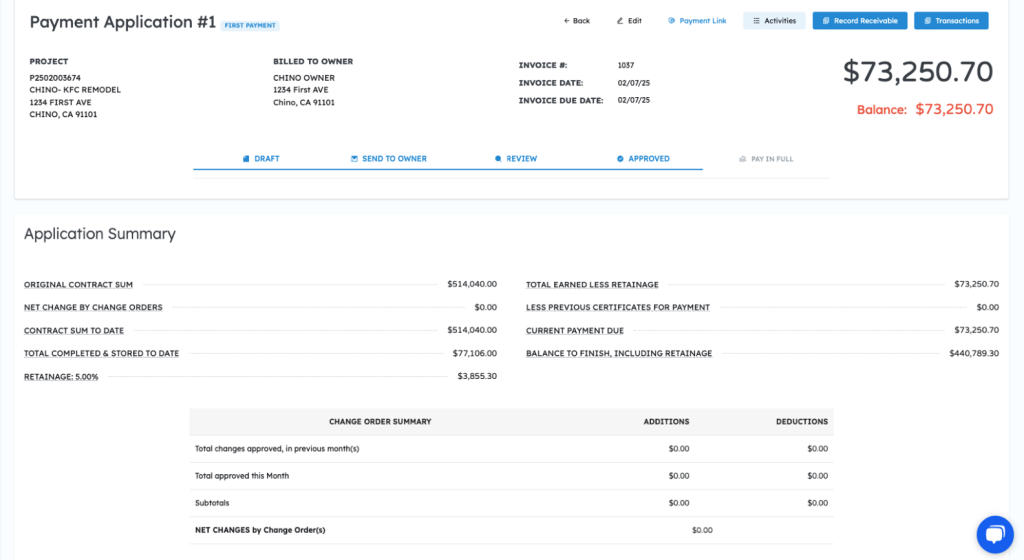Click Balance to Finish, Including Retainage label
1024x560 pixels.
click(x=619, y=353)
